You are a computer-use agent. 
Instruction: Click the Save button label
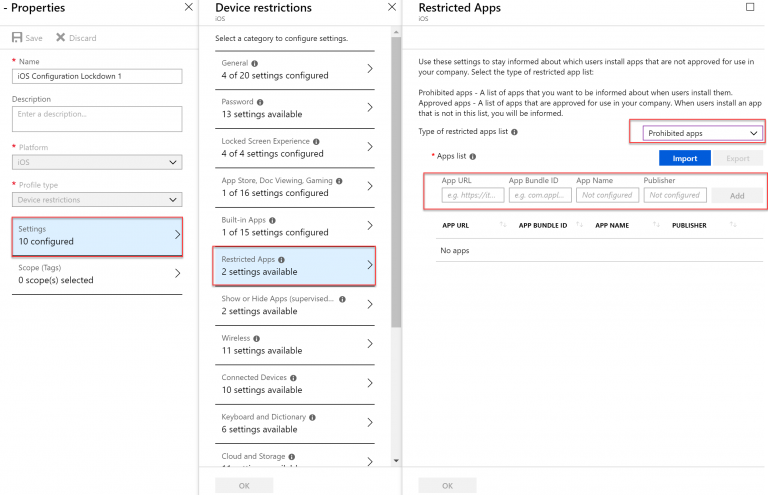34,38
